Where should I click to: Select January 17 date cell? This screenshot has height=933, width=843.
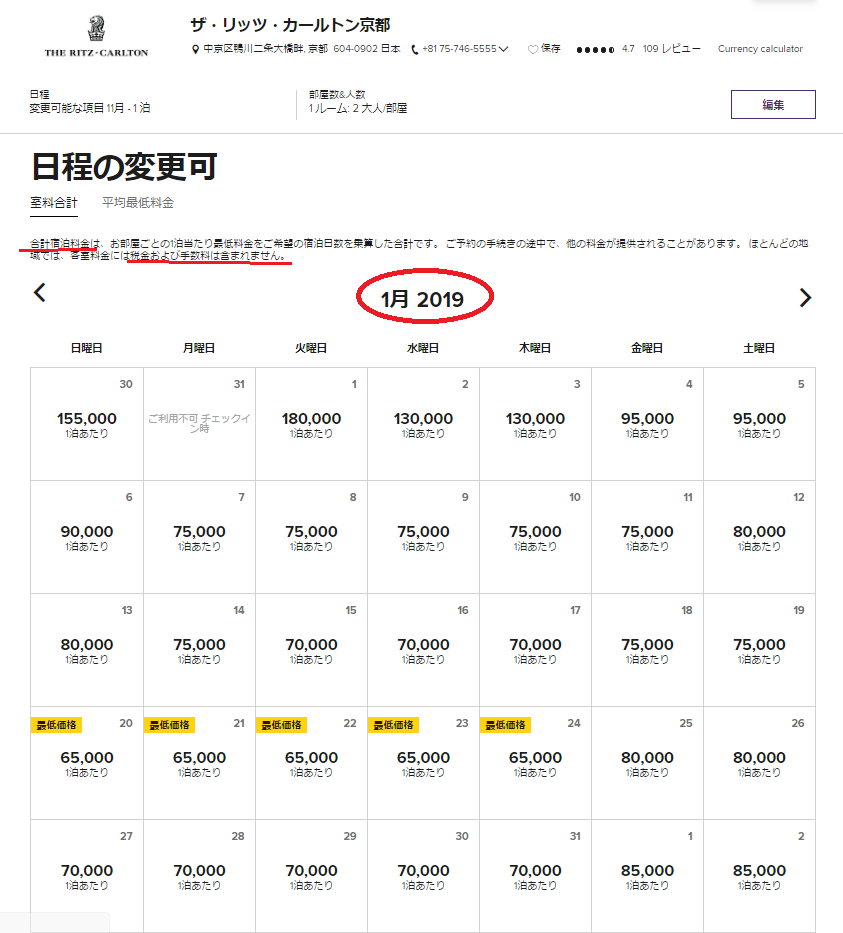pyautogui.click(x=535, y=650)
